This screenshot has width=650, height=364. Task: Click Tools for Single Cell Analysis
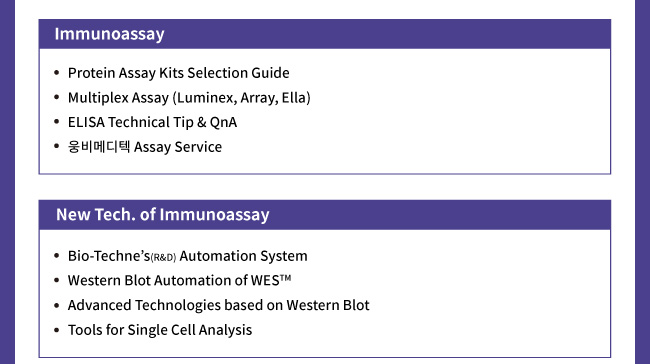pyautogui.click(x=160, y=330)
